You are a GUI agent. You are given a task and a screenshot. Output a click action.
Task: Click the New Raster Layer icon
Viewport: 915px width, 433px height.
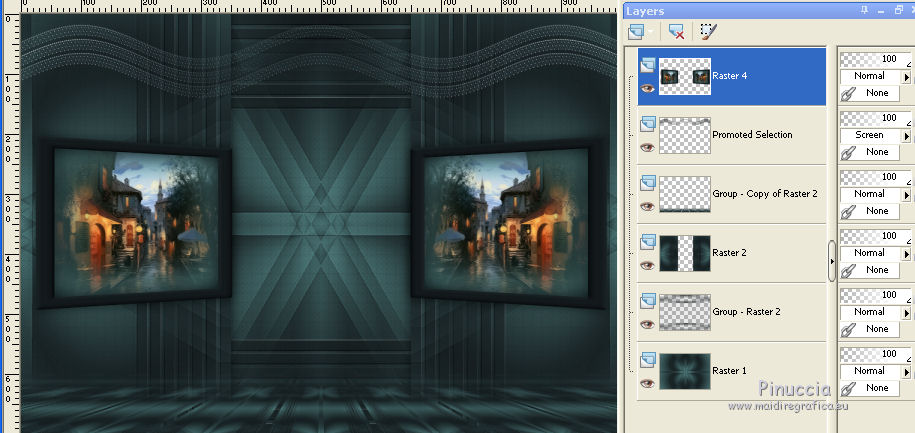click(x=635, y=31)
